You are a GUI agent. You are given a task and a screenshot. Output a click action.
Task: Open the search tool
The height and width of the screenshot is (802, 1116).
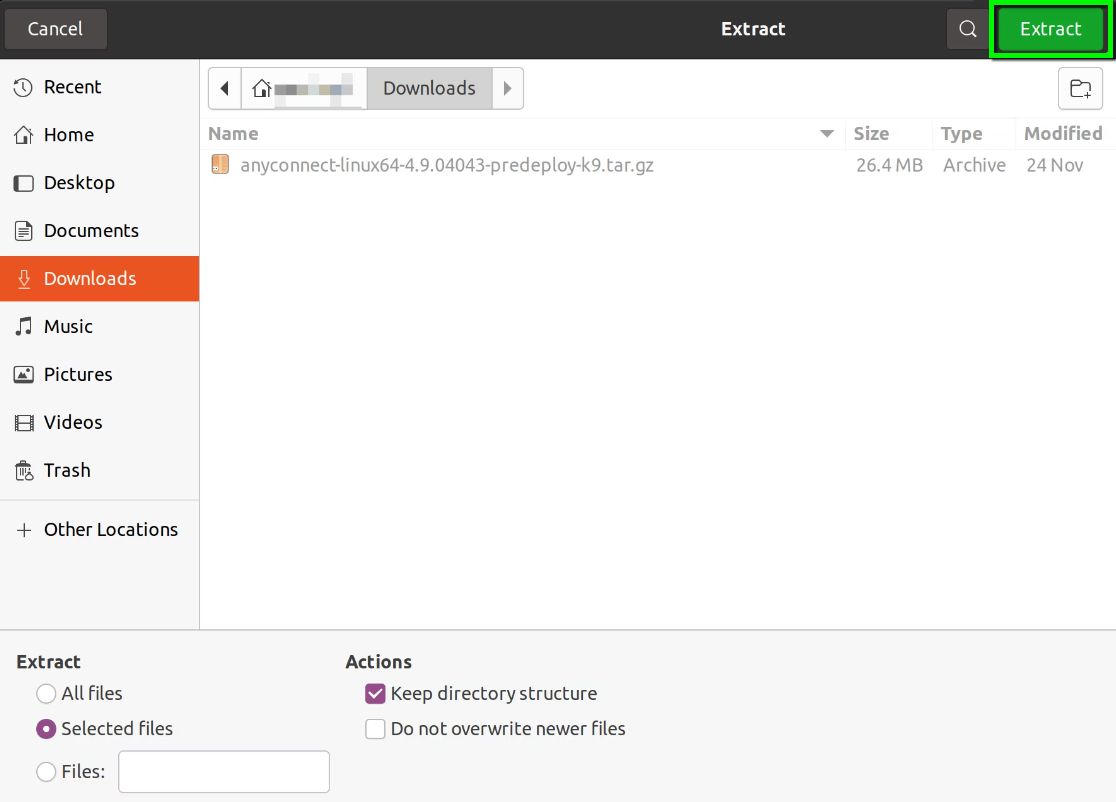click(967, 29)
